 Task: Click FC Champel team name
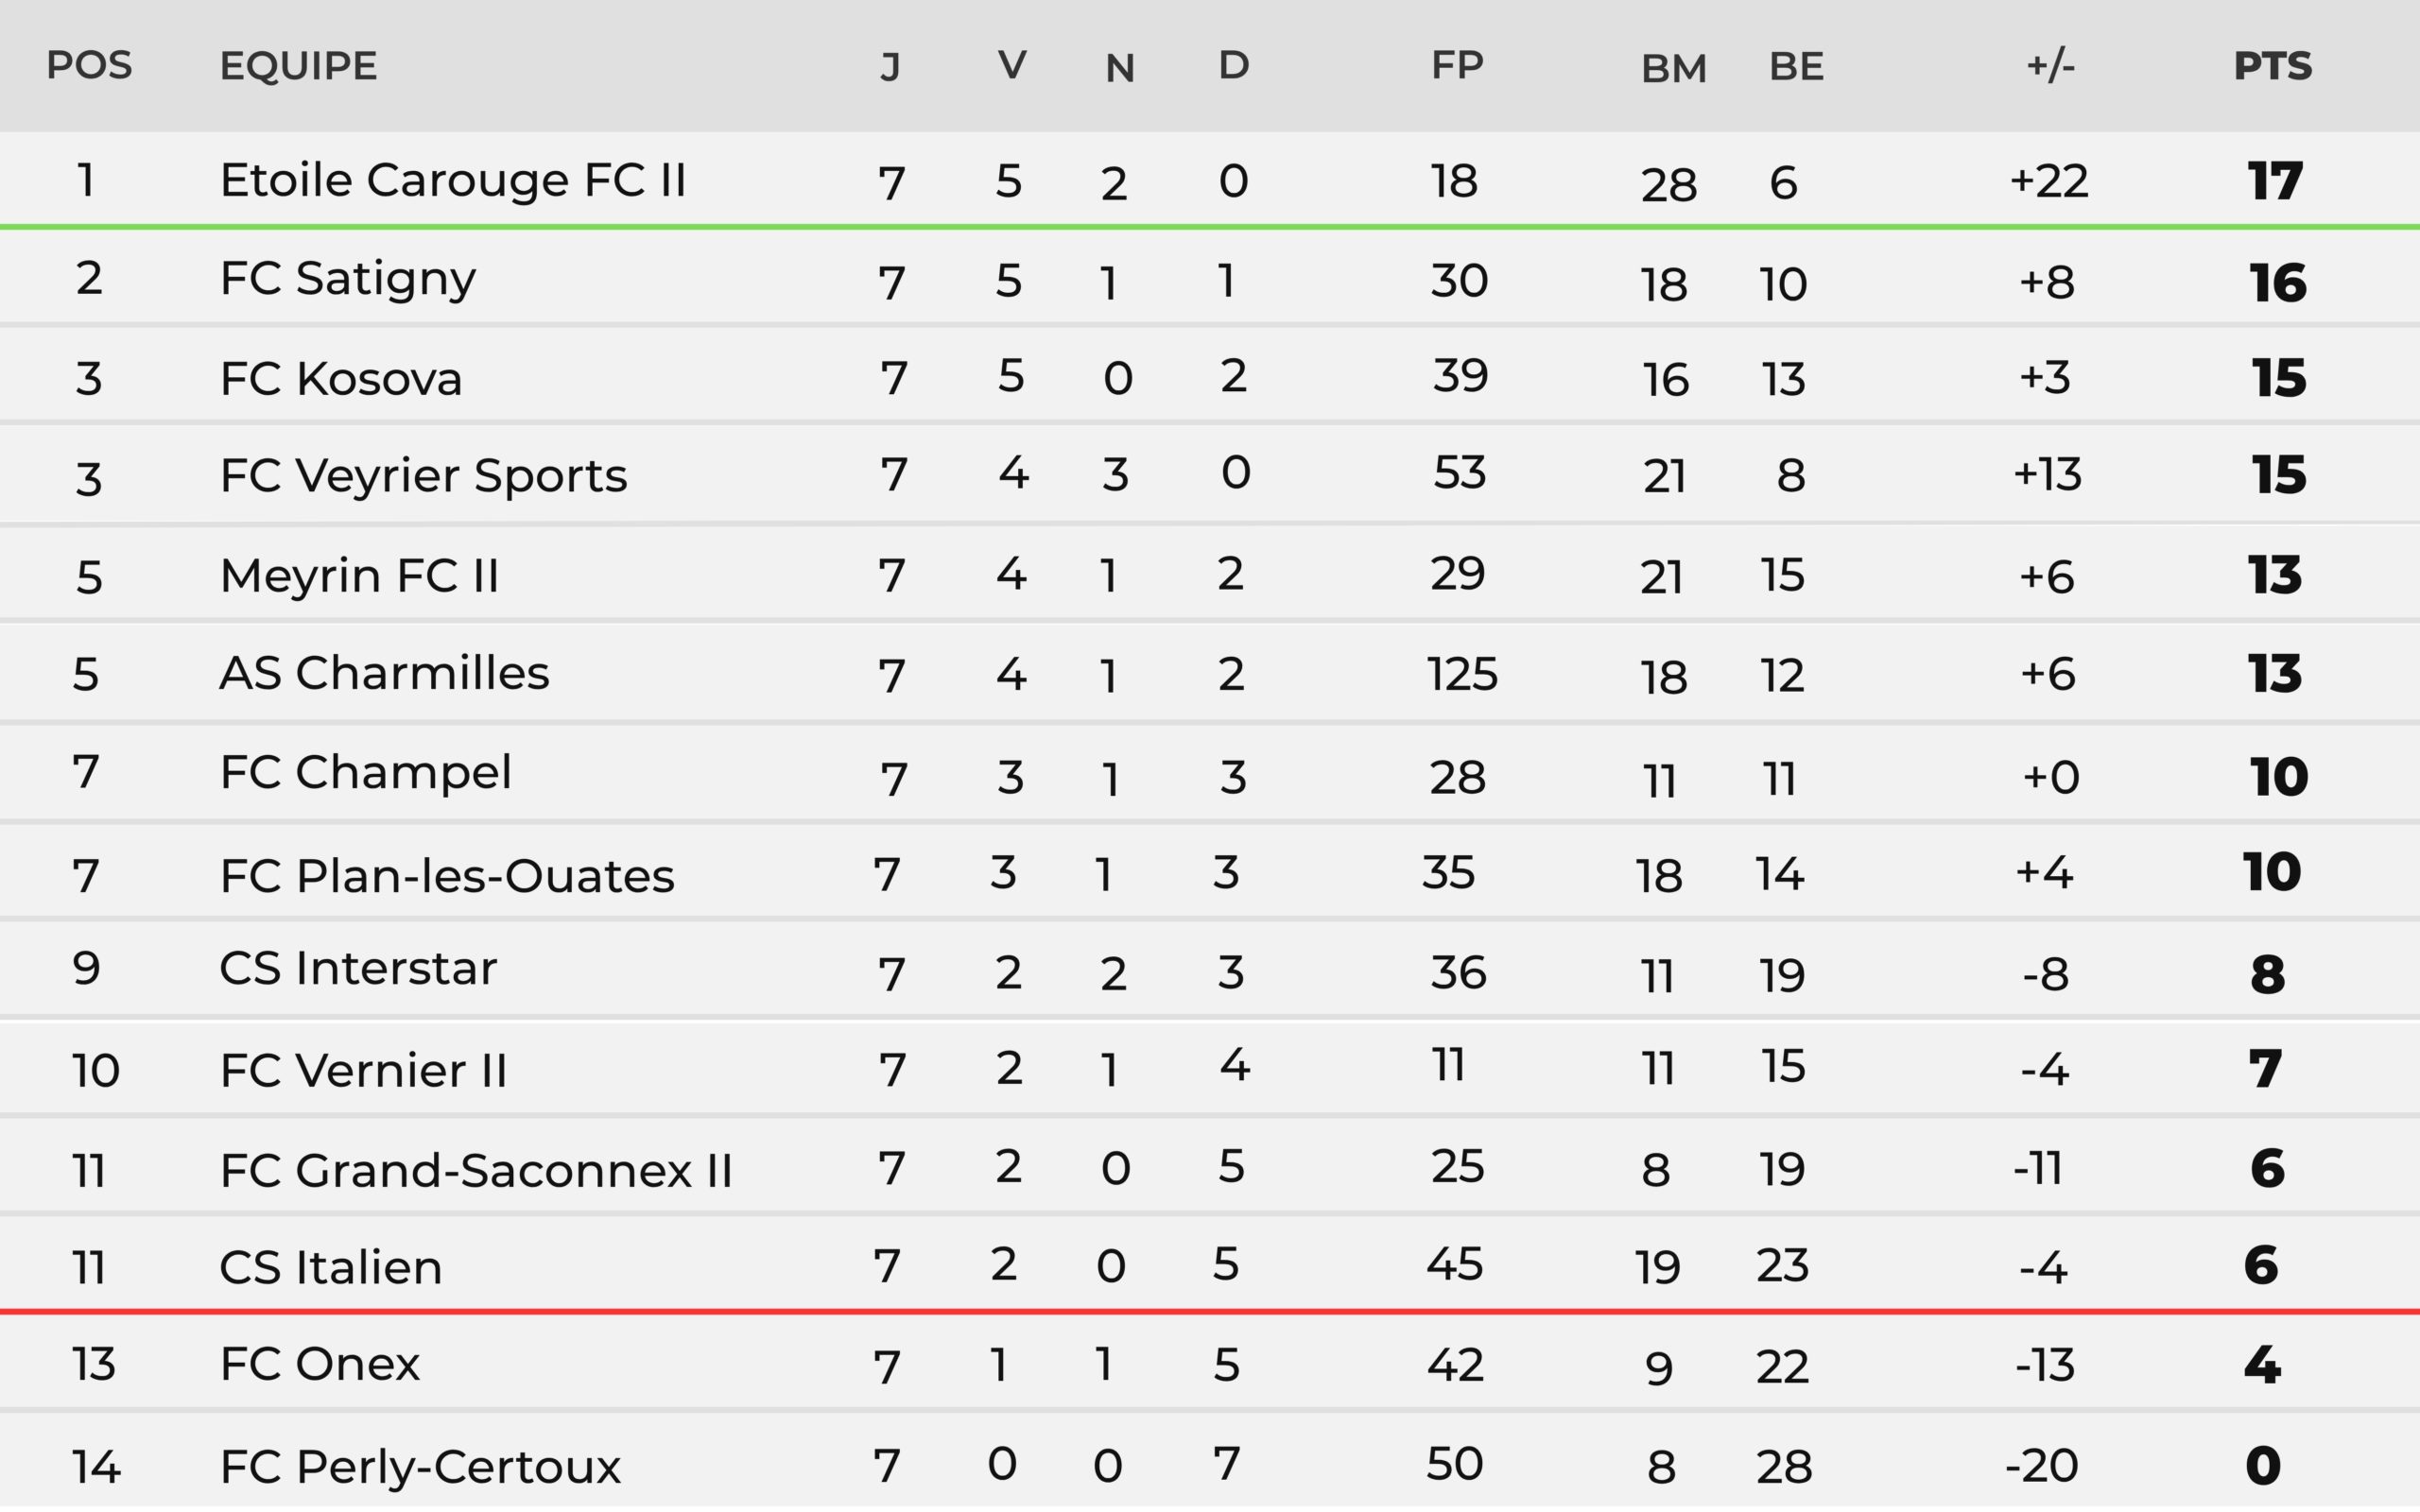[x=365, y=773]
